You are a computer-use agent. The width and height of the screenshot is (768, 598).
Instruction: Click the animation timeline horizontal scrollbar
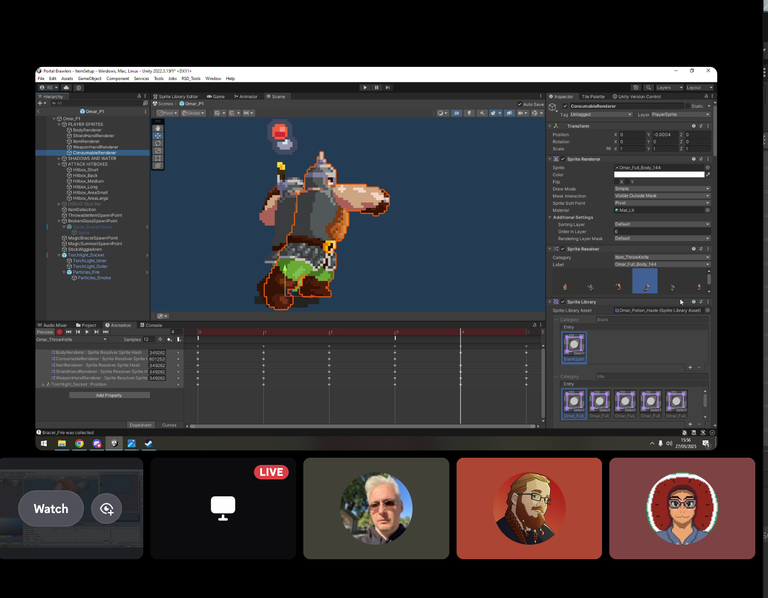pyautogui.click(x=363, y=426)
